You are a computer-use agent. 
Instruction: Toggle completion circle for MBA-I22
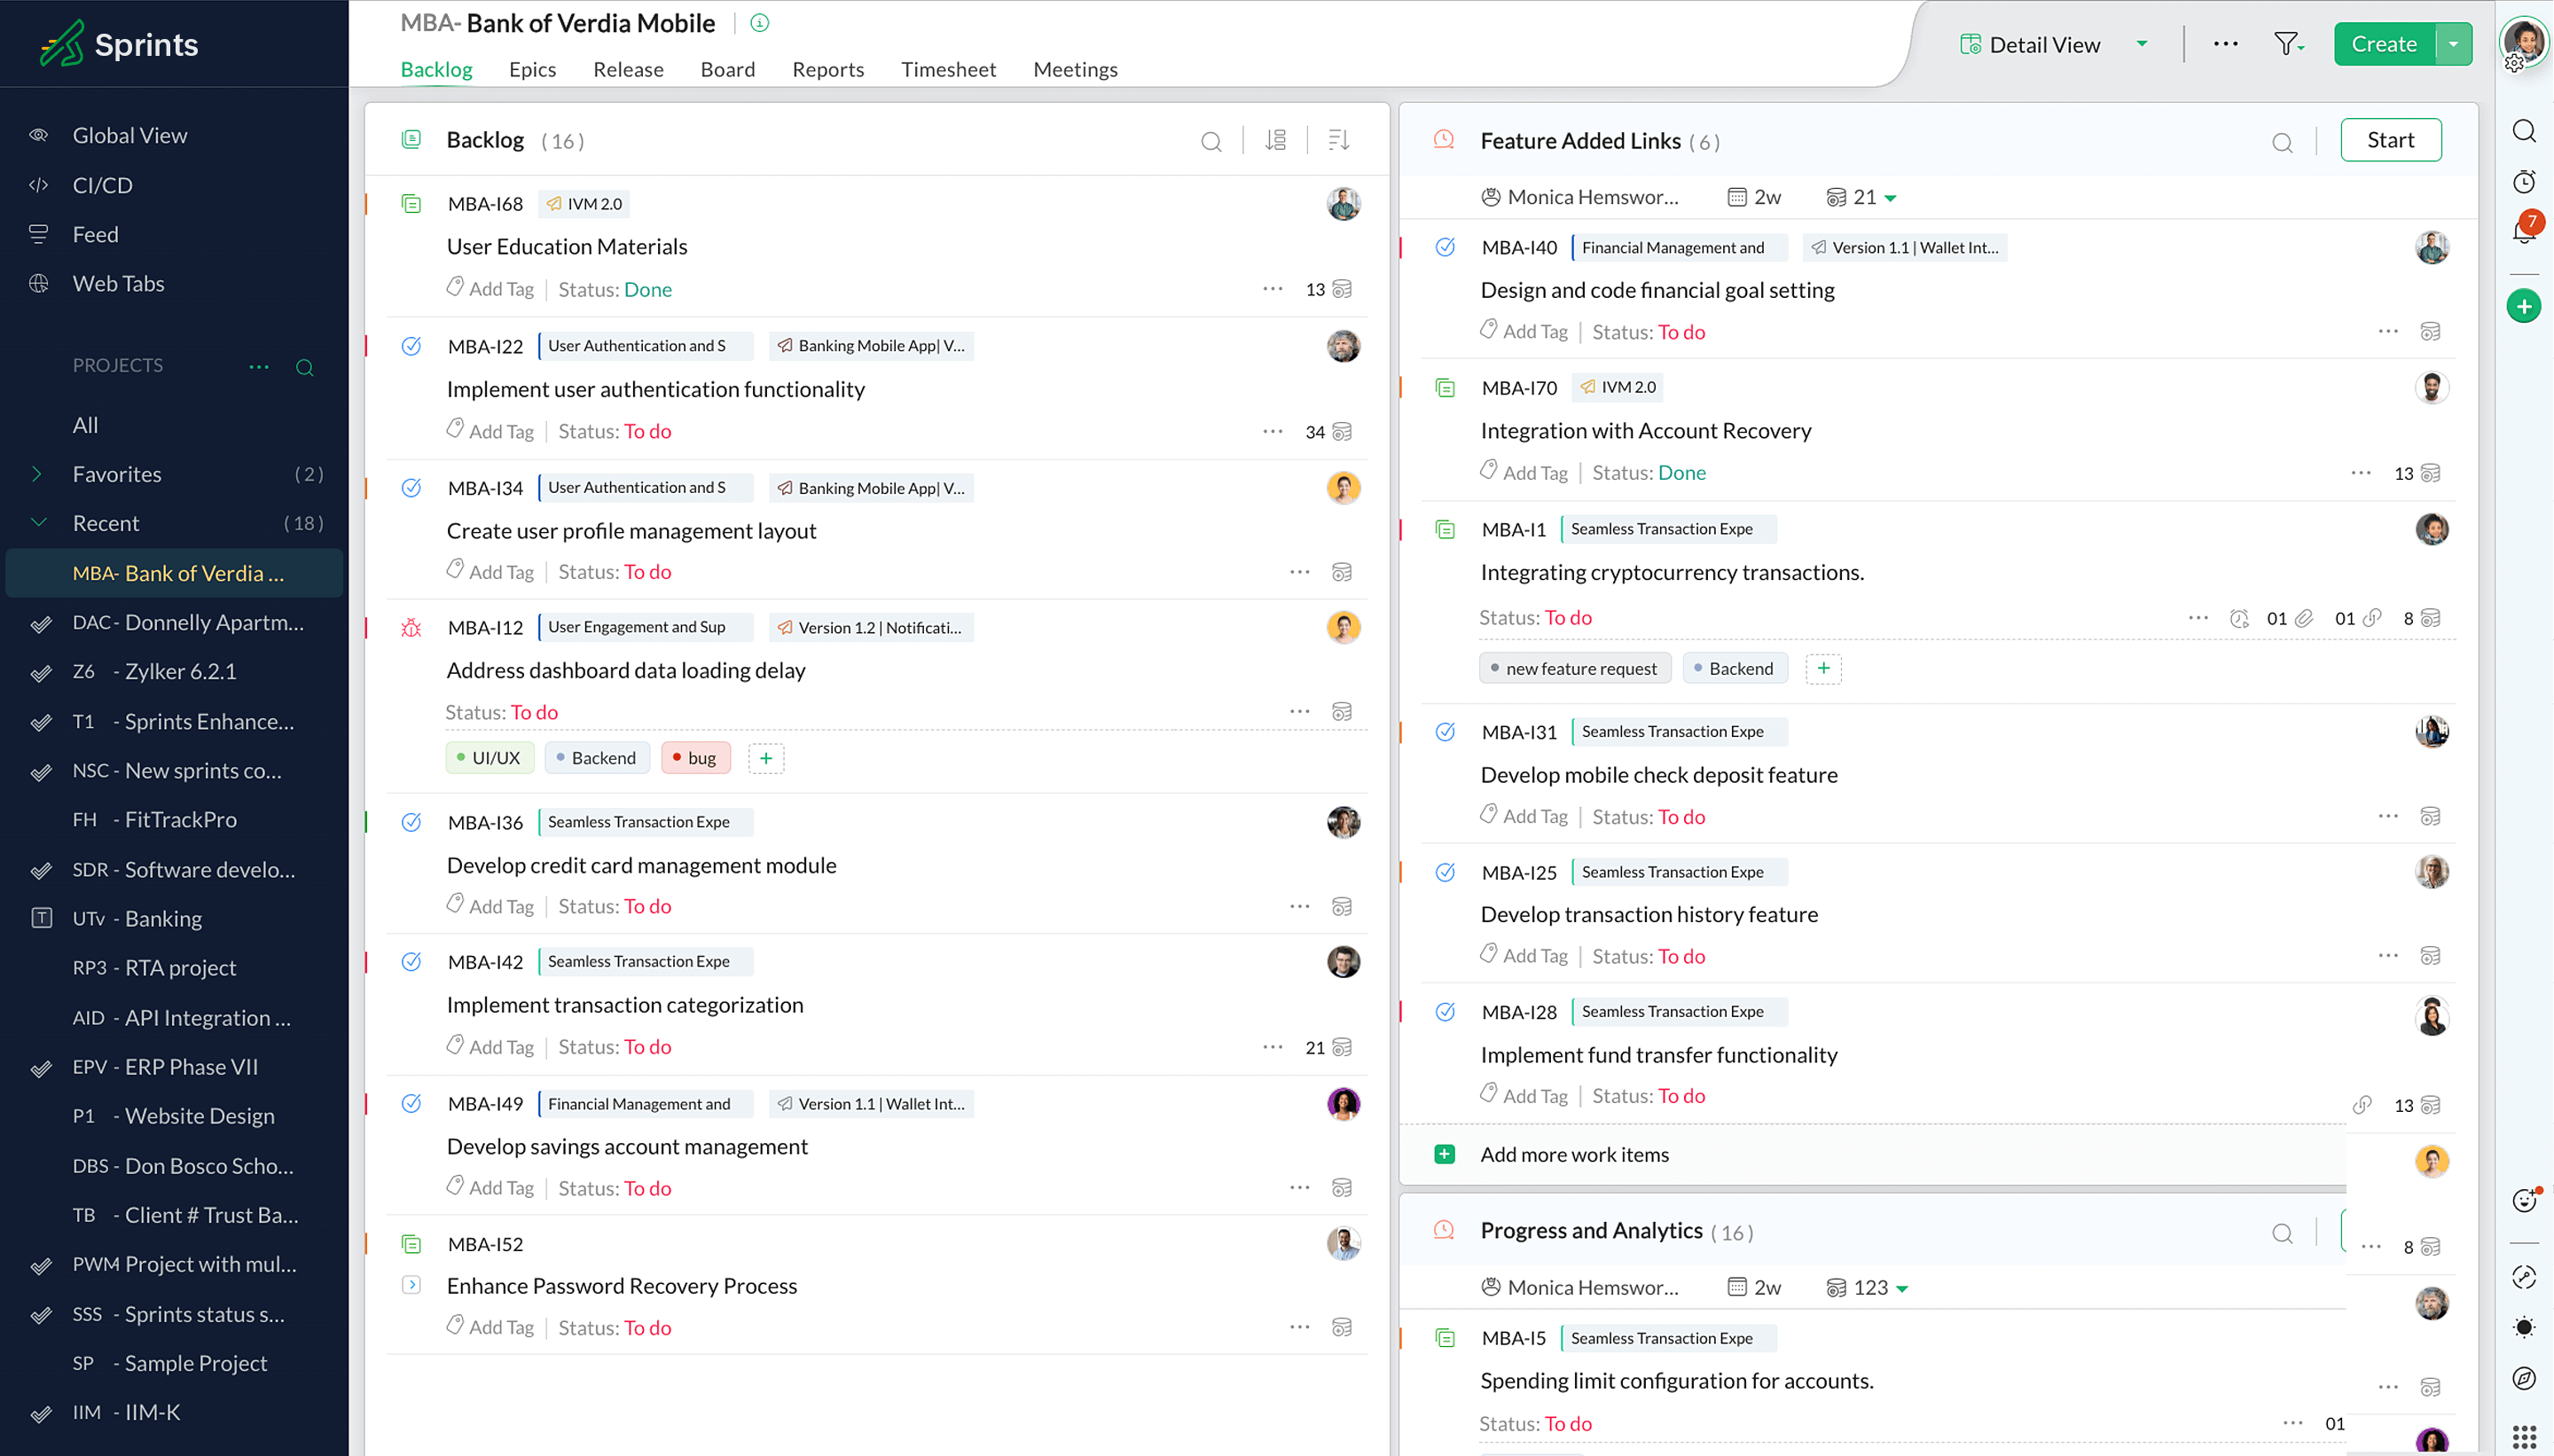[411, 346]
